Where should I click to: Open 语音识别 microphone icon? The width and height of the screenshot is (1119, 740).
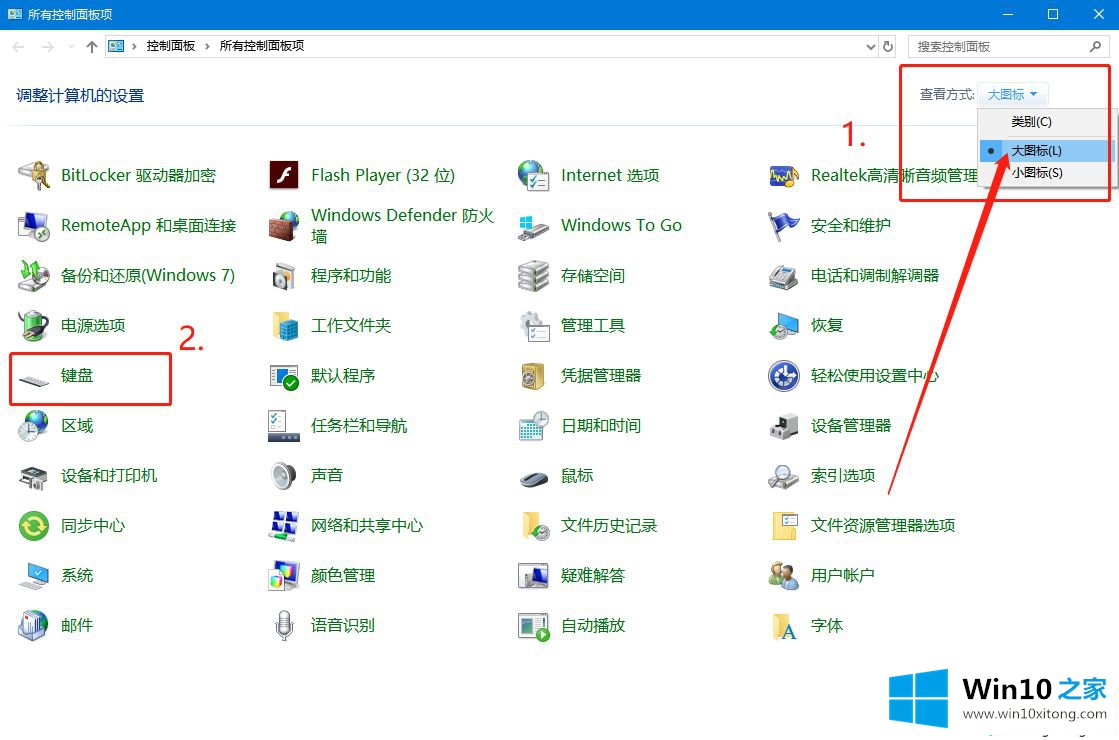(284, 626)
